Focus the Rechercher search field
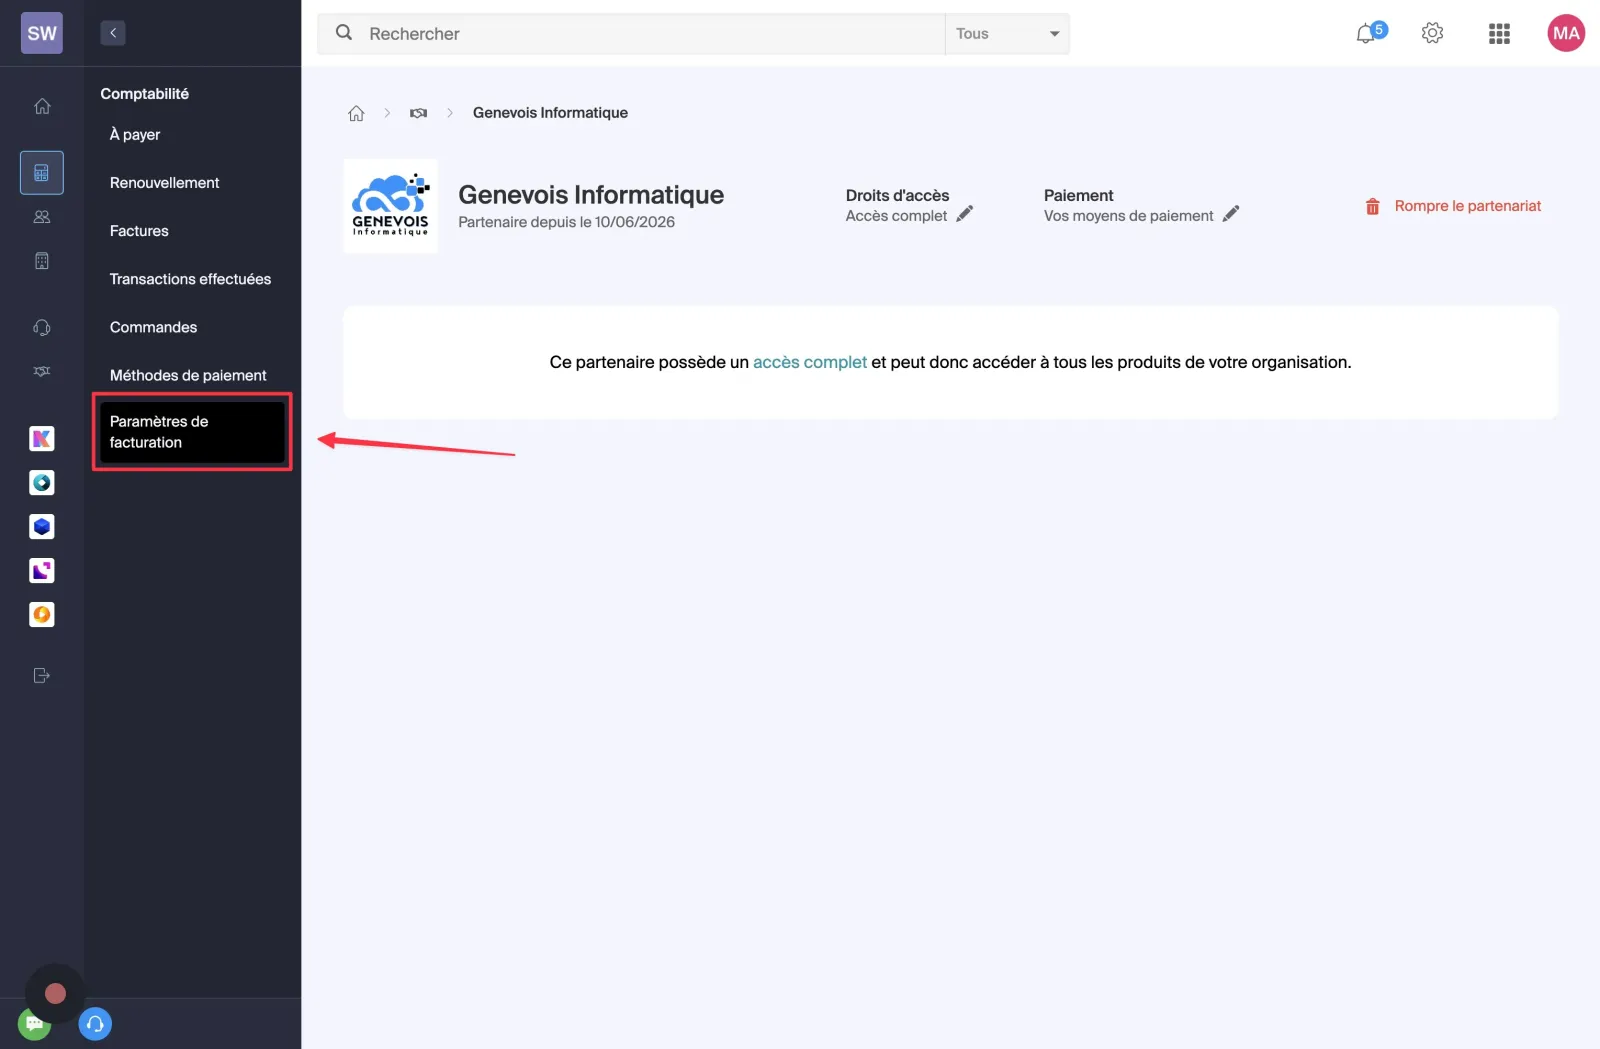Screen dimensions: 1600x1049 (631, 34)
